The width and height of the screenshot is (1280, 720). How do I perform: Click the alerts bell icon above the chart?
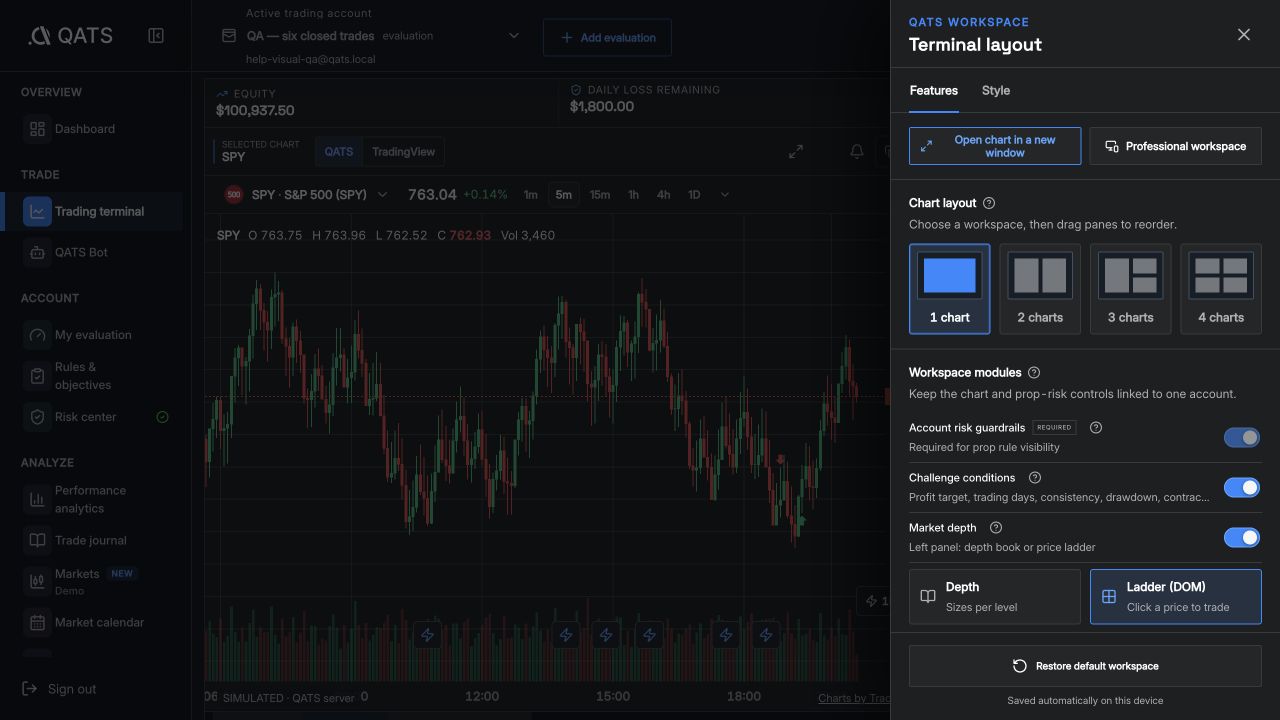coord(857,151)
